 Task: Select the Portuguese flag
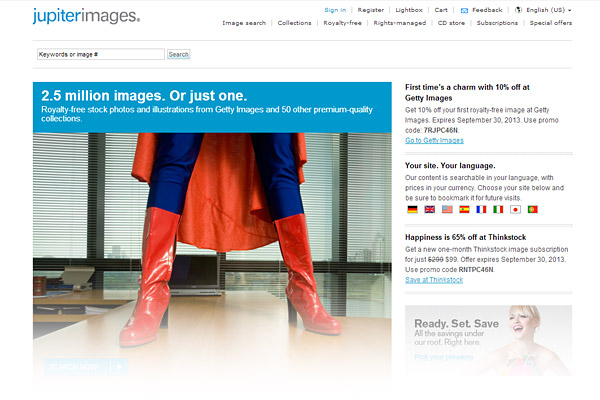coord(532,210)
